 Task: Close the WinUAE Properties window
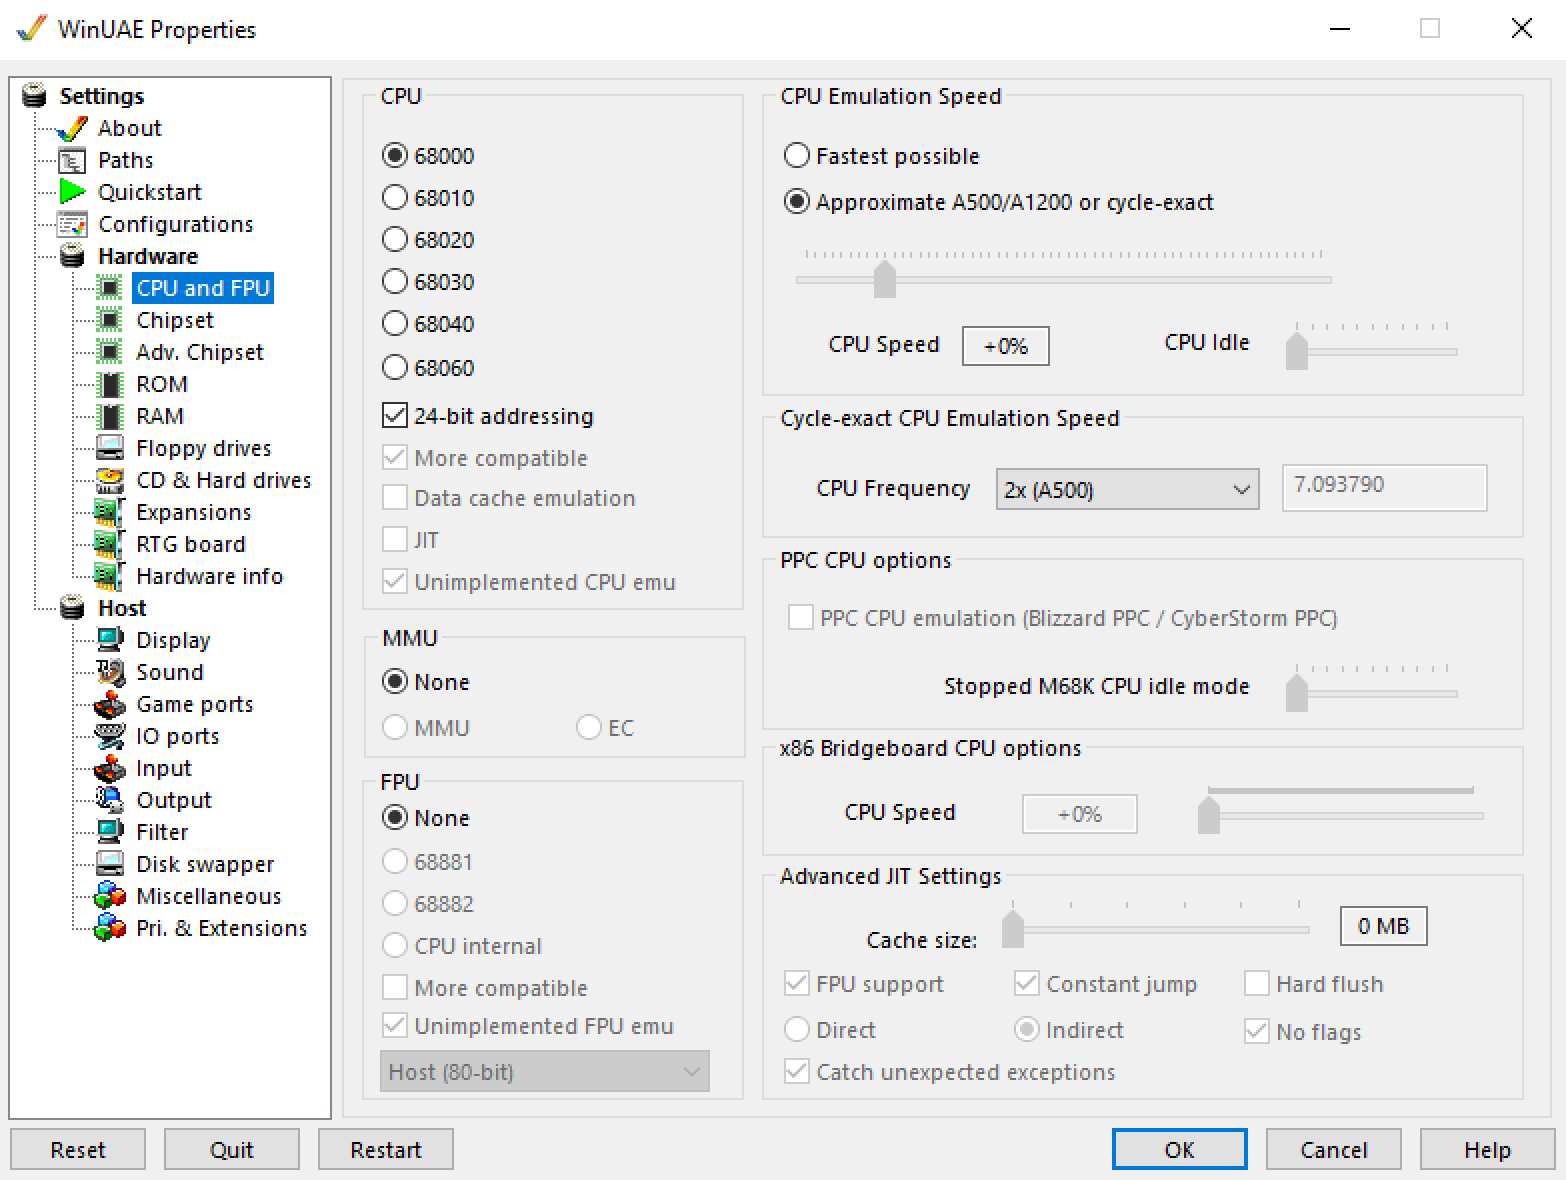pos(1521,29)
